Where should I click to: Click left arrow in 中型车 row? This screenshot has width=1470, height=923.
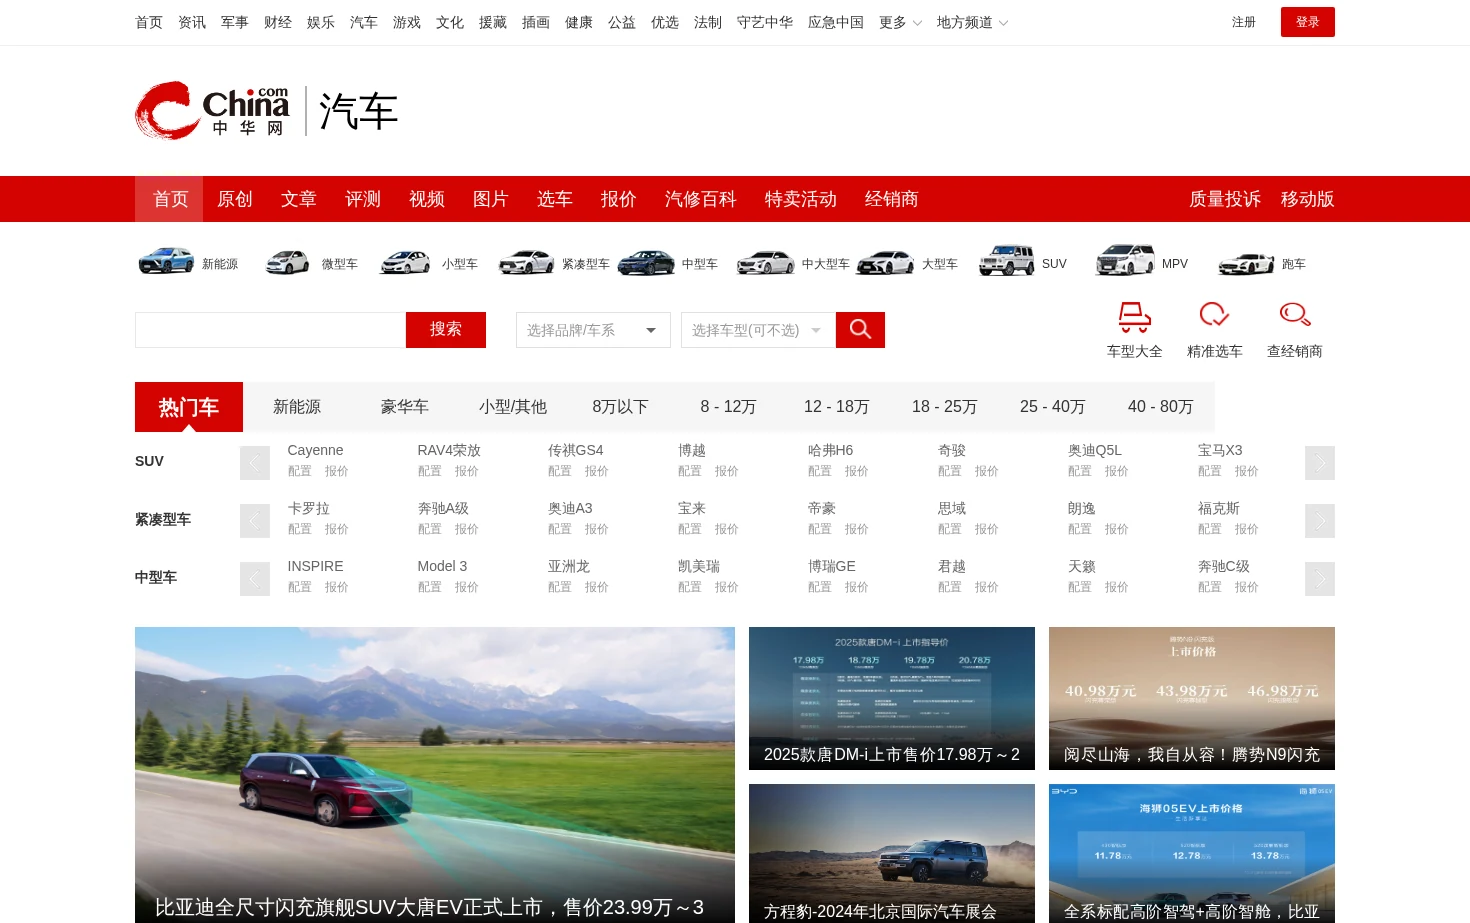[x=255, y=579]
